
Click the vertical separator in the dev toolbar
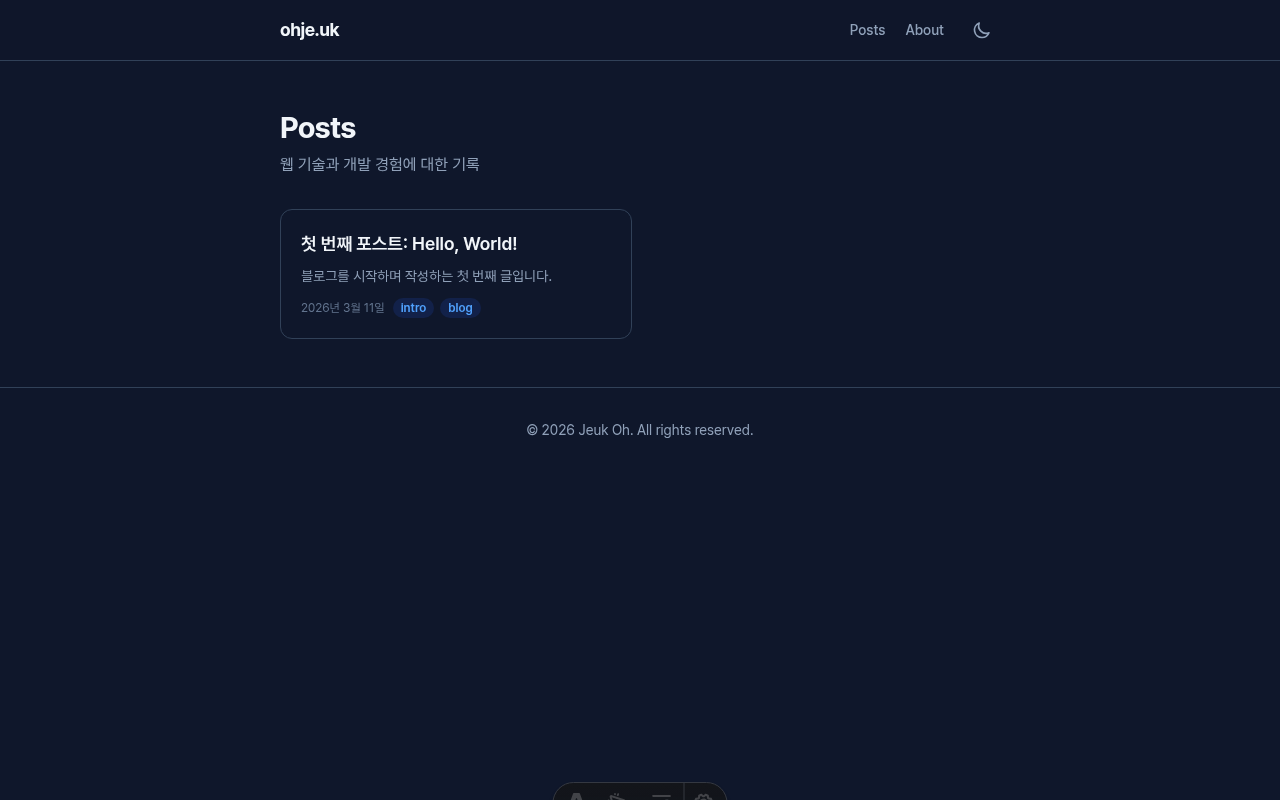(x=684, y=792)
